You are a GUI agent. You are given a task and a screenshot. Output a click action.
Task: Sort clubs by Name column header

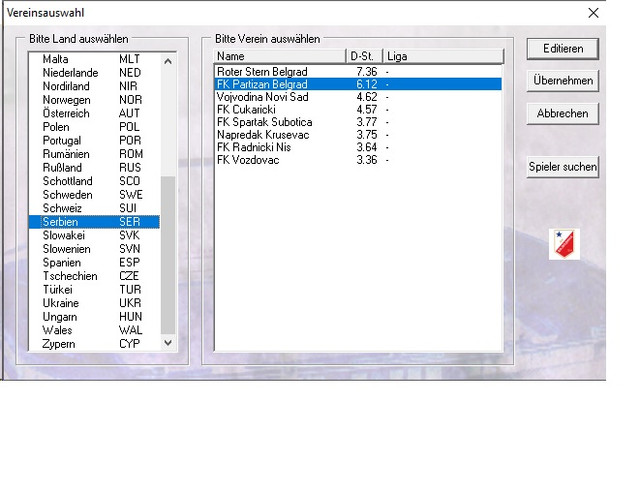coord(280,56)
